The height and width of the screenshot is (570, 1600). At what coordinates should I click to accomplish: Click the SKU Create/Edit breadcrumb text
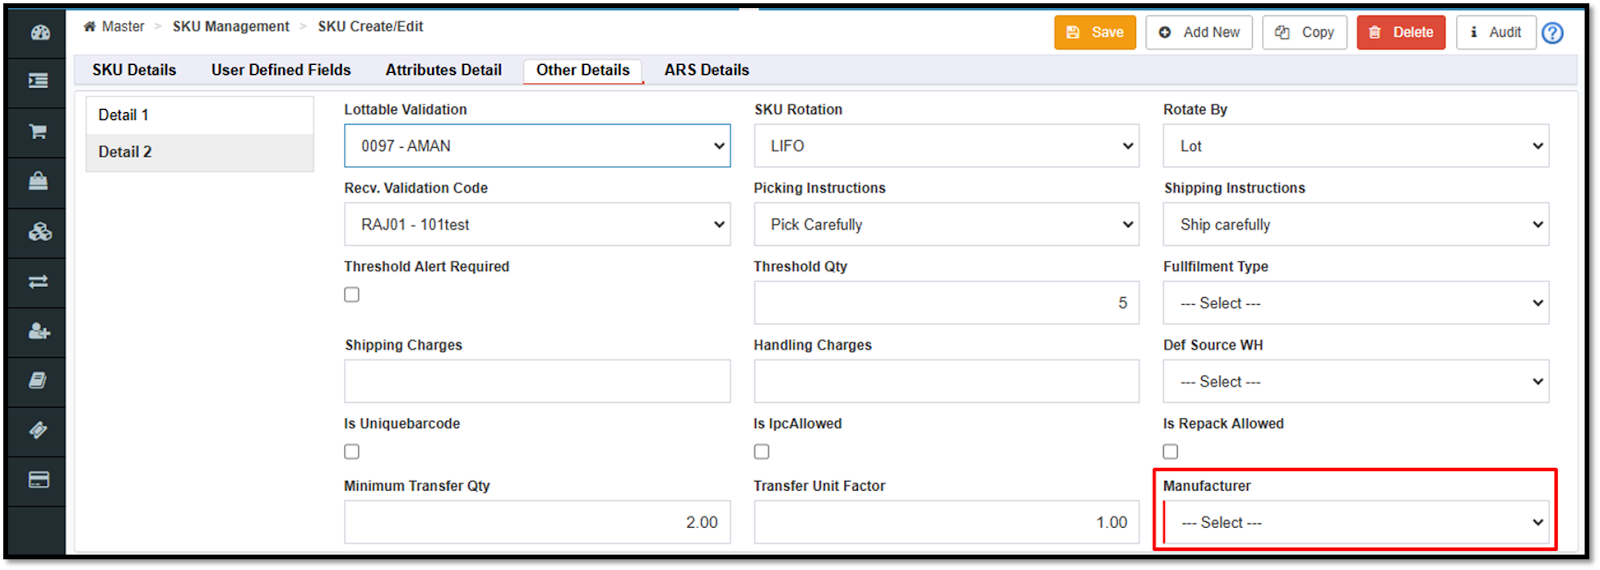tap(370, 27)
